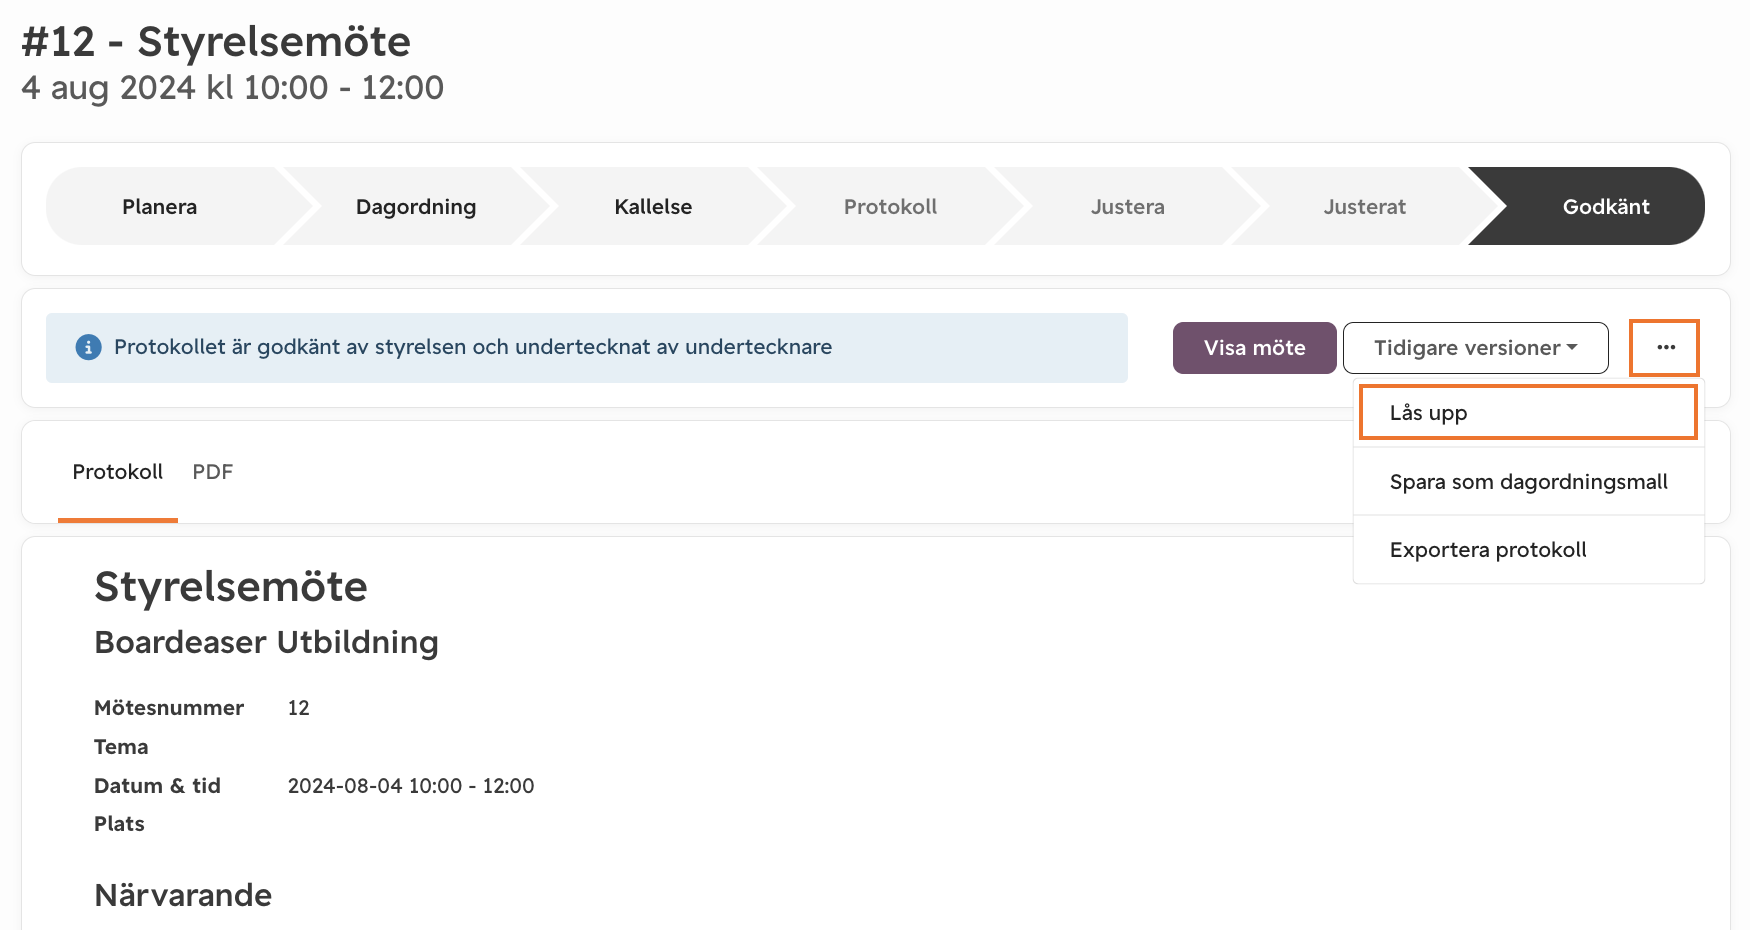Select the Justera stage

1127,206
